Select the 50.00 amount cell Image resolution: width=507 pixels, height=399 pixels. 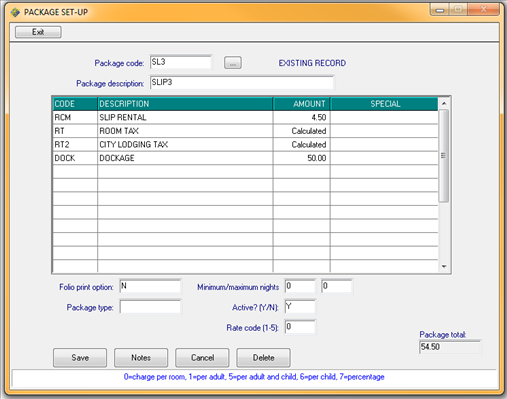302,158
